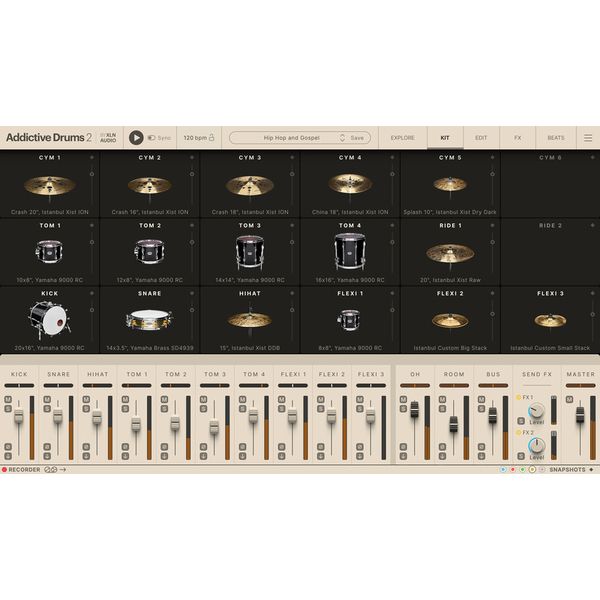The image size is (600, 600).
Task: Open the hamburger menu at top right
Action: (588, 138)
